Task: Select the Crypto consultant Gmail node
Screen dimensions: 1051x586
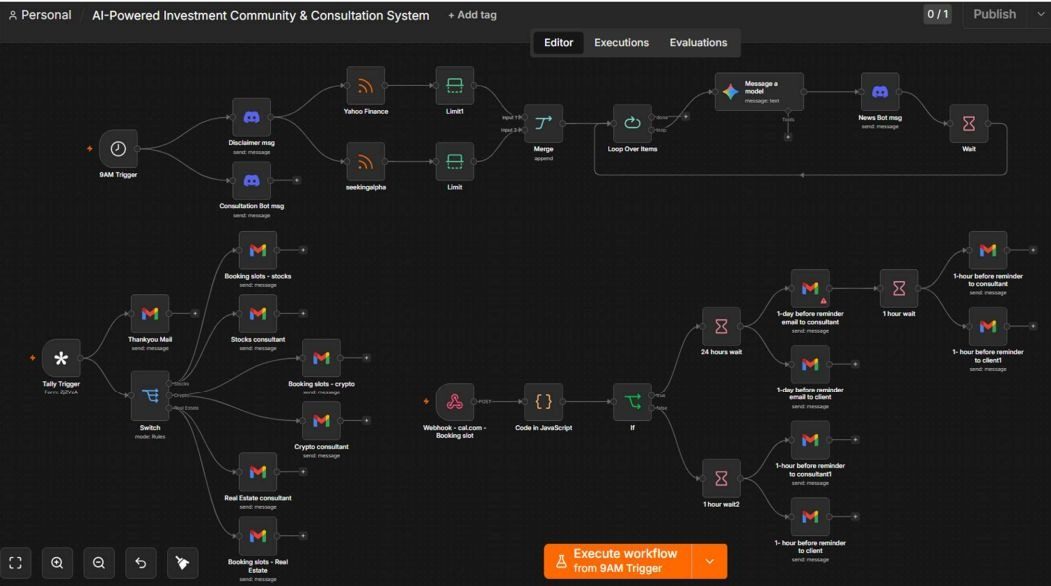Action: [321, 420]
